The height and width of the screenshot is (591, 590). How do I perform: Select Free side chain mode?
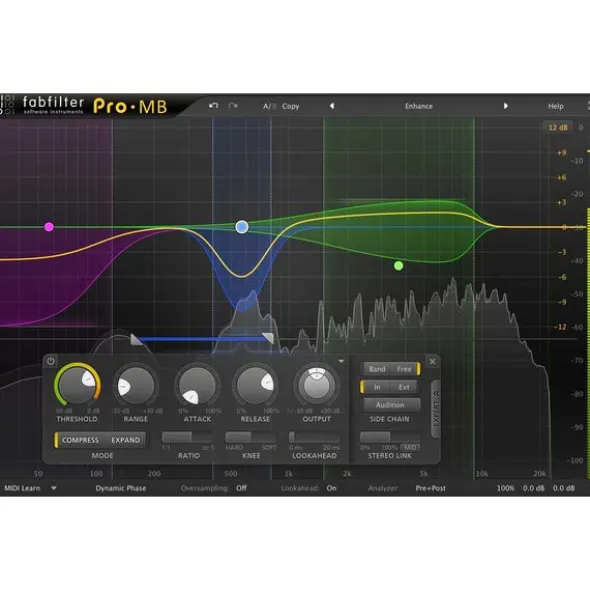(404, 369)
